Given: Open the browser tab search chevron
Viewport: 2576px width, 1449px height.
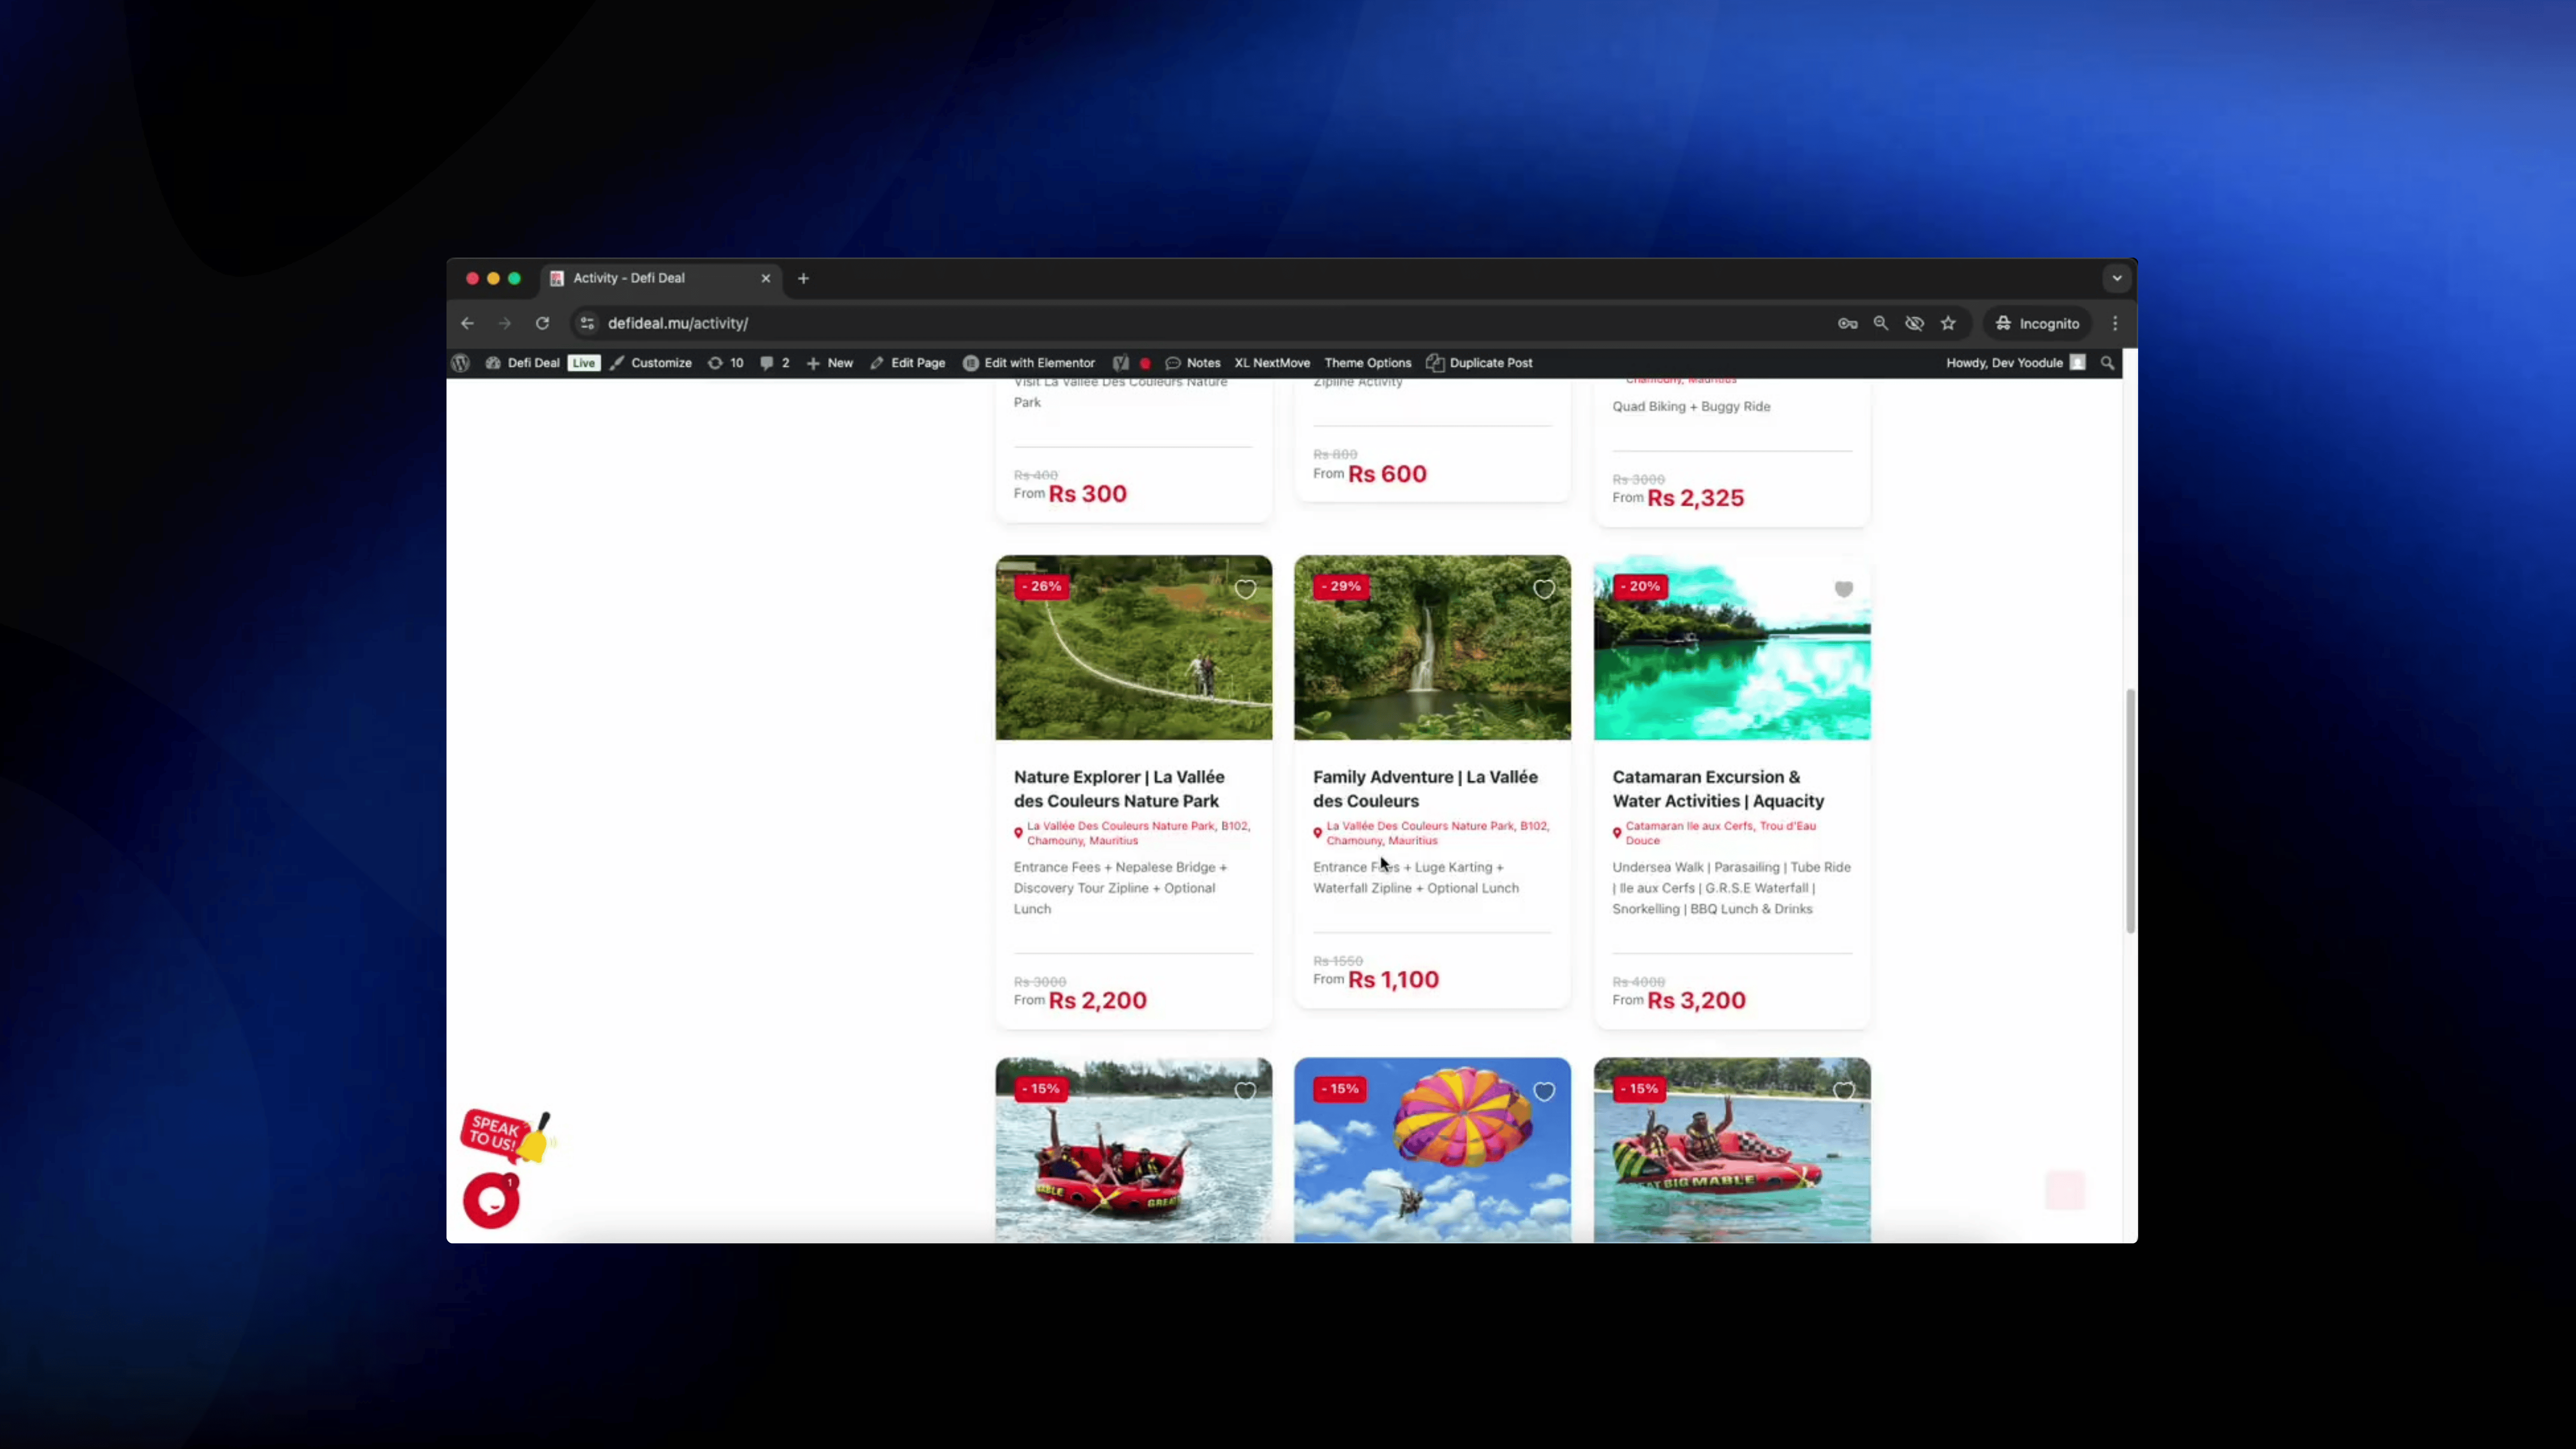Looking at the screenshot, I should (x=2116, y=278).
